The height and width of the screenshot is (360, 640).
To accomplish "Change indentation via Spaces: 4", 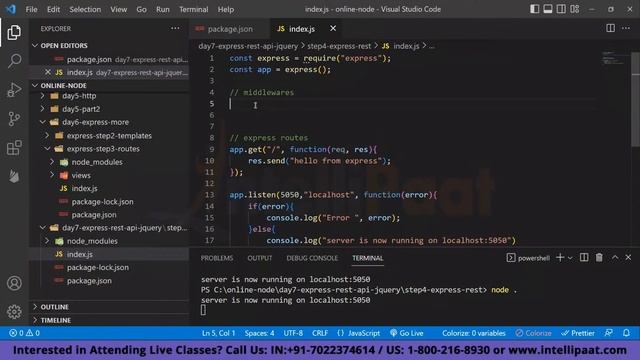I will point(259,333).
